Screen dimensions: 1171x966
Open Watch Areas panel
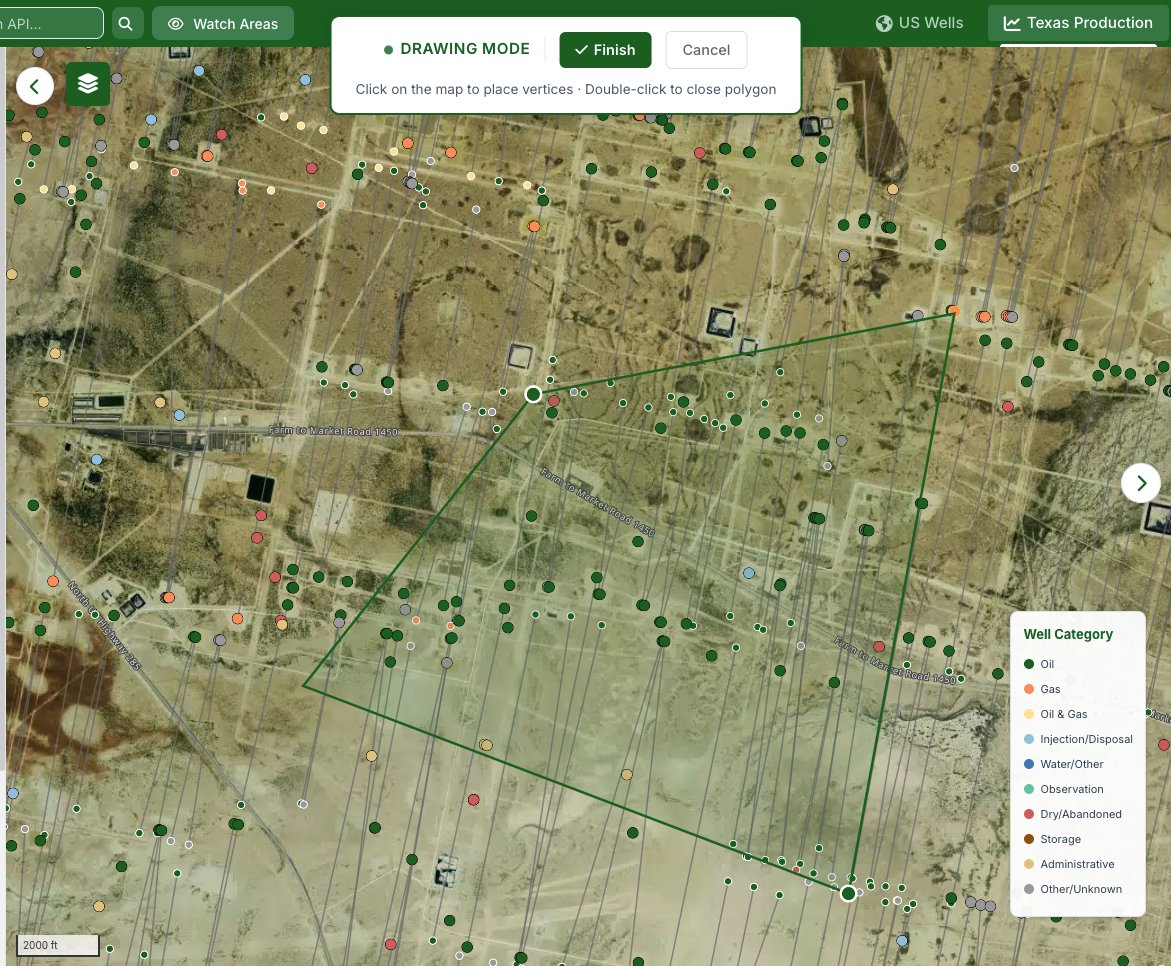pyautogui.click(x=223, y=24)
